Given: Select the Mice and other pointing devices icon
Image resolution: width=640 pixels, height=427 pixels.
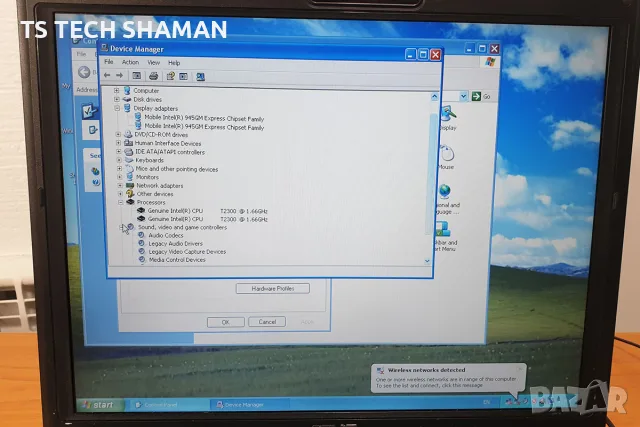Looking at the screenshot, I should point(129,169).
